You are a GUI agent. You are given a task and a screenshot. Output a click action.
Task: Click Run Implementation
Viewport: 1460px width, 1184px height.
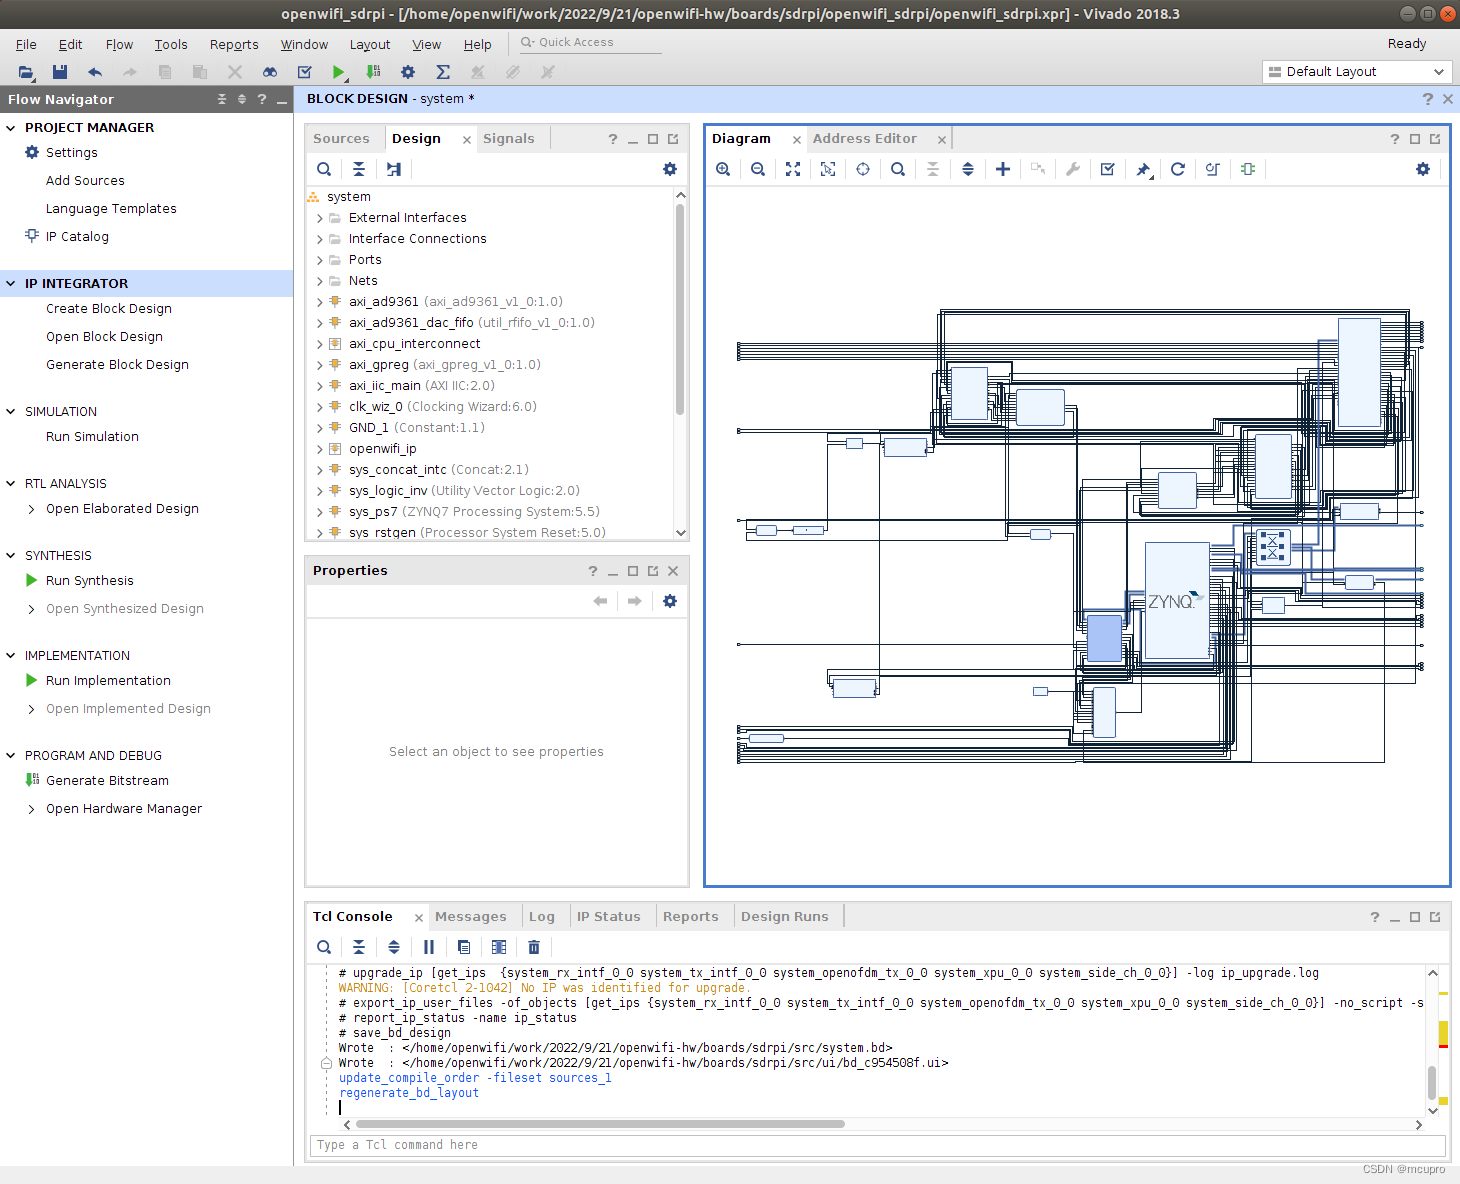click(x=108, y=681)
